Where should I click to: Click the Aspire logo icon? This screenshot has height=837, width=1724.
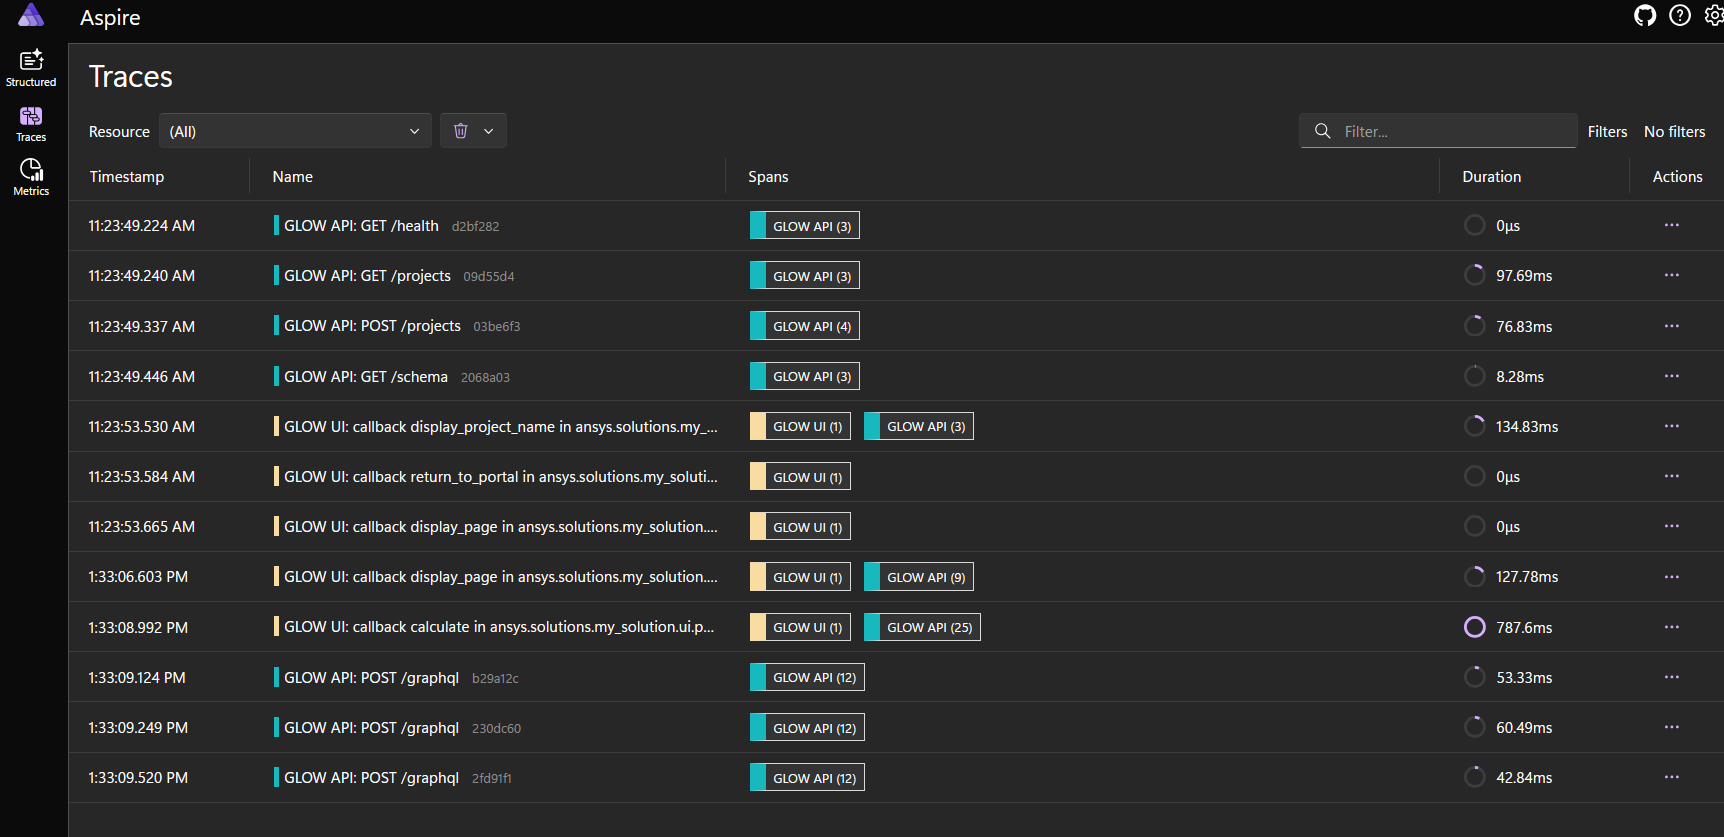pyautogui.click(x=31, y=15)
